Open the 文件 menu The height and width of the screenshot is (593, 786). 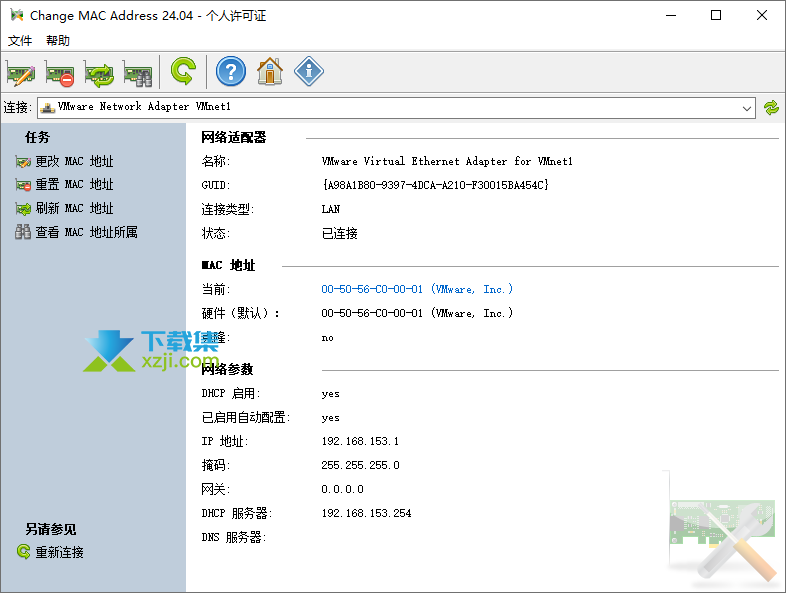[x=20, y=41]
